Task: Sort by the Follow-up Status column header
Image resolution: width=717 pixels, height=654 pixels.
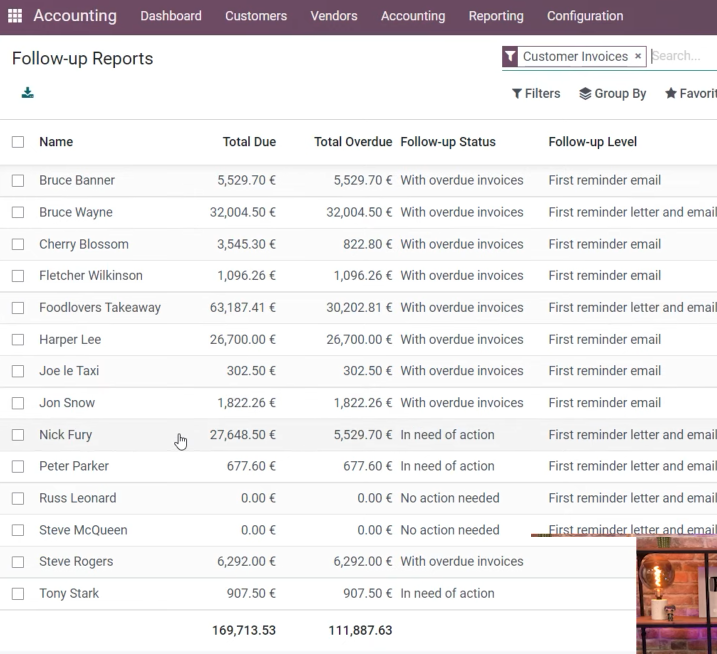Action: coord(448,142)
